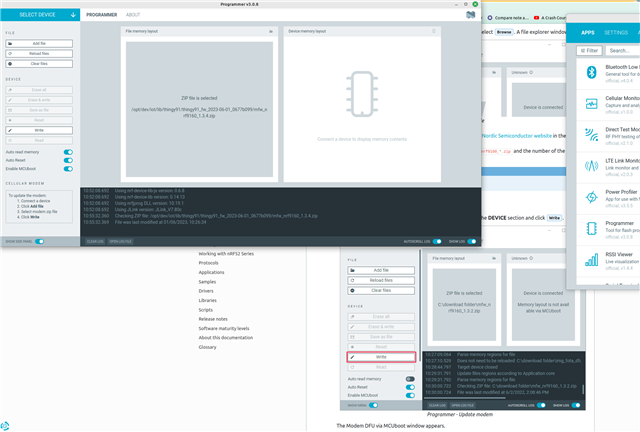The height and width of the screenshot is (432, 640).
Task: Click the Programmer v3.0.8 title bar
Action: coord(239,4)
